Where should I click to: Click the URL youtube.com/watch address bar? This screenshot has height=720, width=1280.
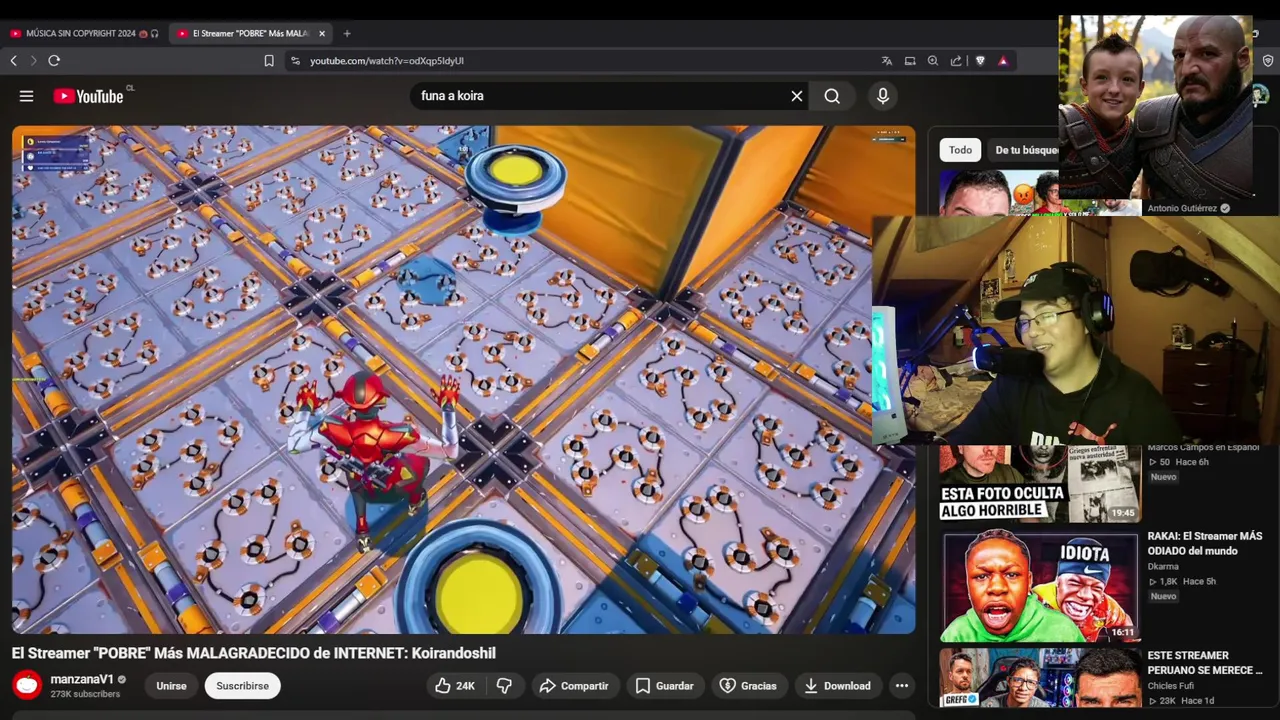(386, 61)
